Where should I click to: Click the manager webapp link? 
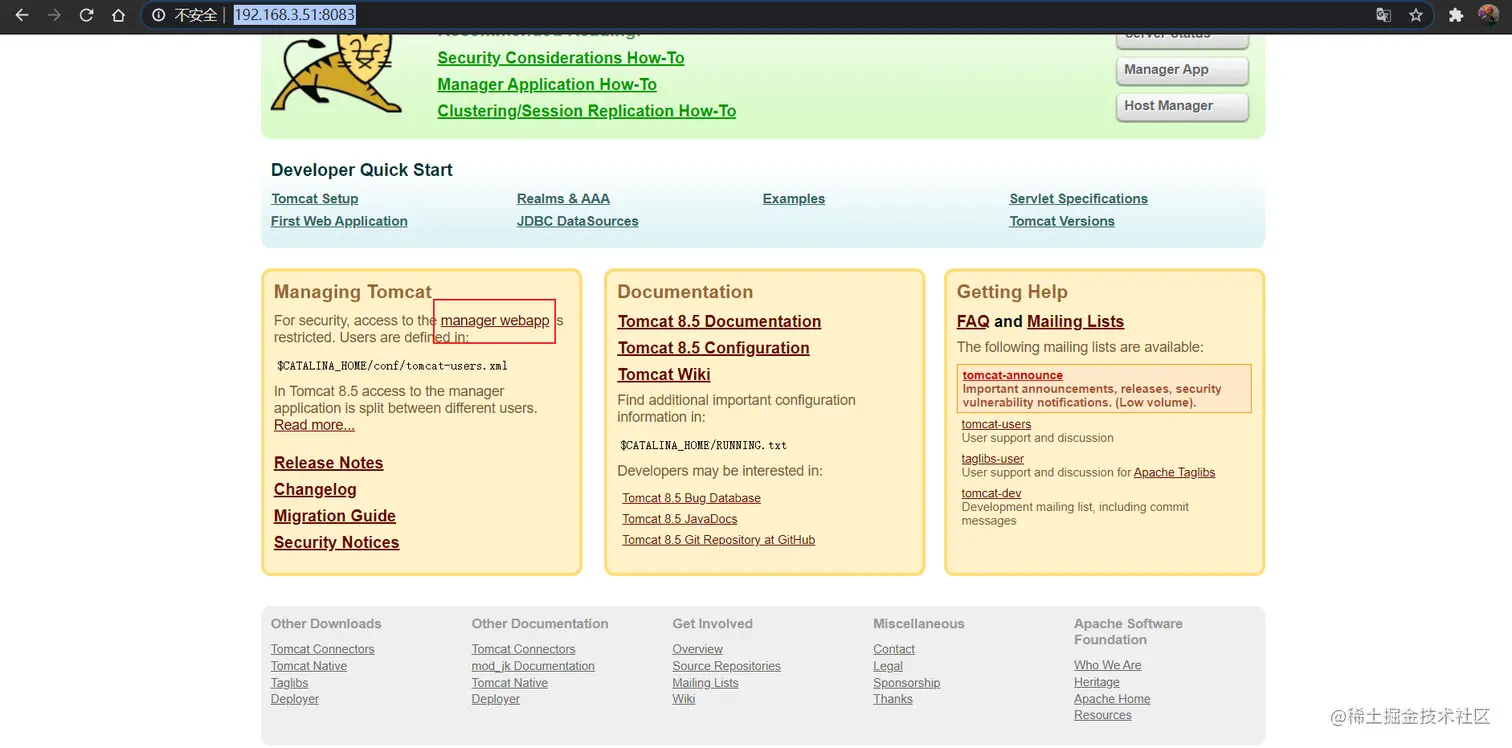coord(495,320)
